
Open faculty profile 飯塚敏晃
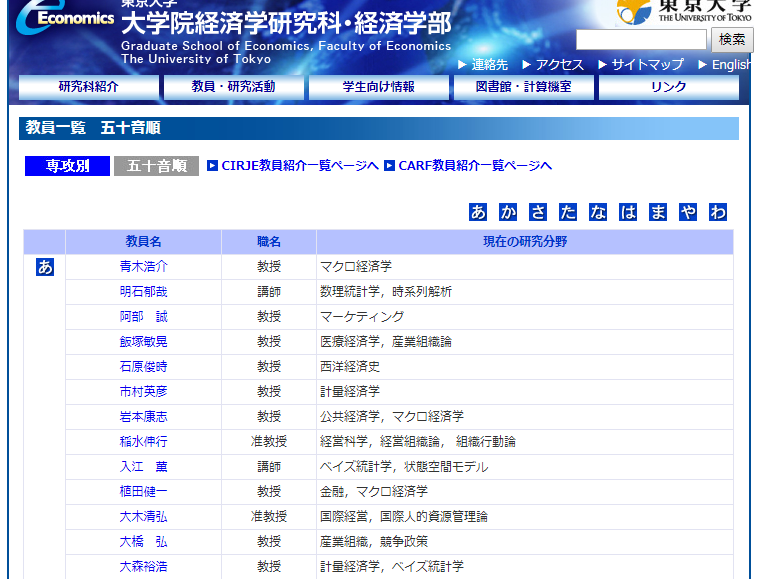point(144,342)
